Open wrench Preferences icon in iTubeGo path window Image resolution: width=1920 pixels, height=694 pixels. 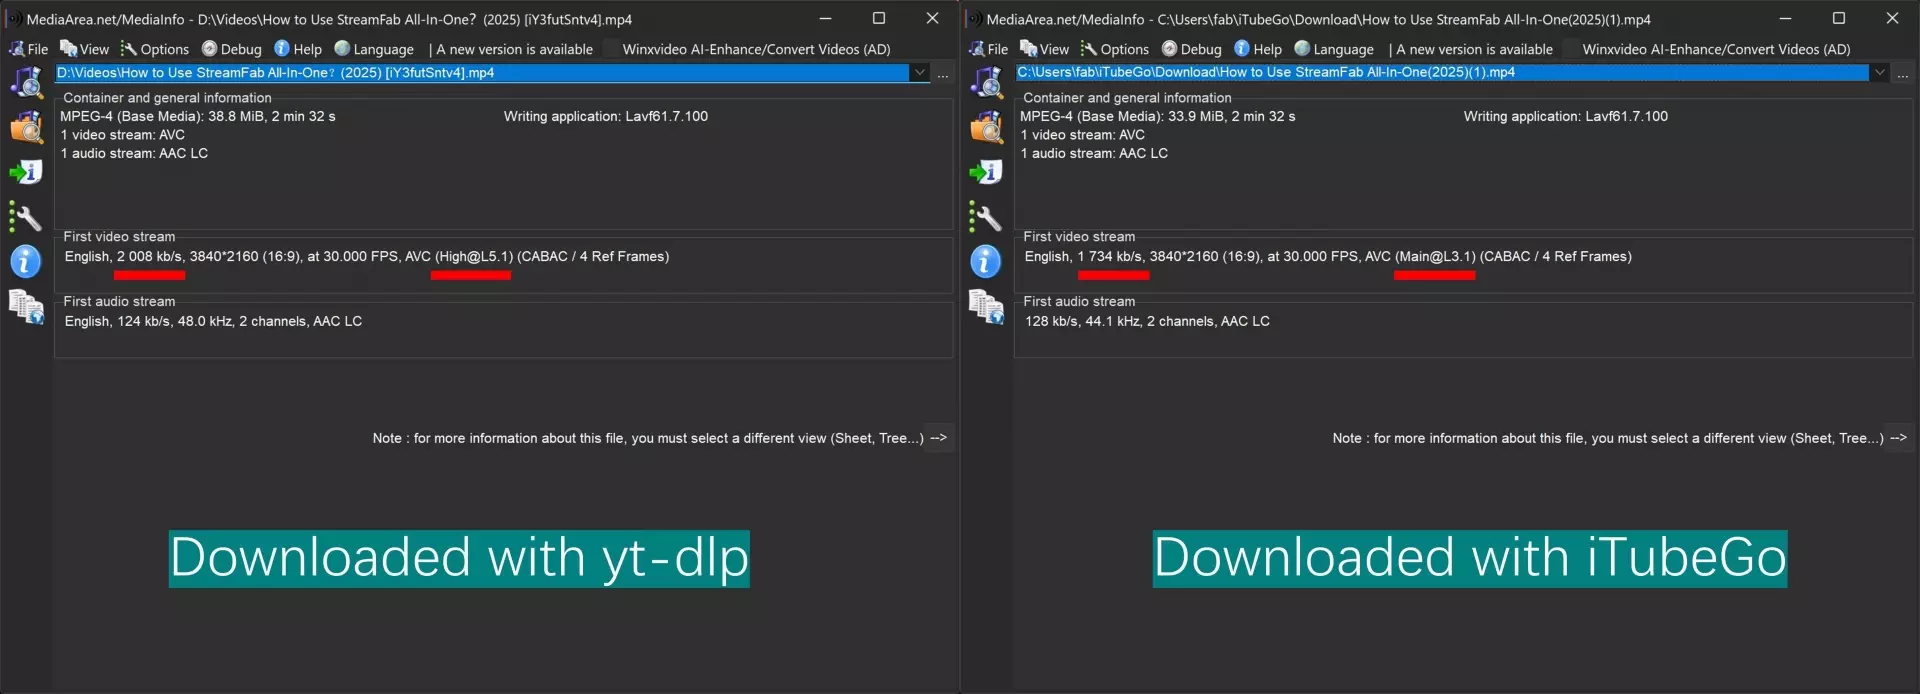click(986, 217)
